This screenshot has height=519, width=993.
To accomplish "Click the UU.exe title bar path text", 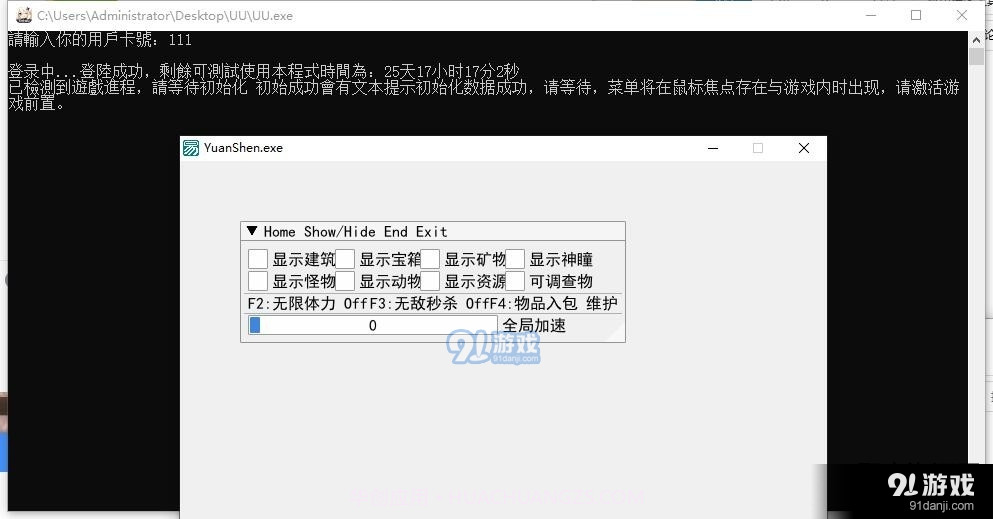I will (165, 16).
